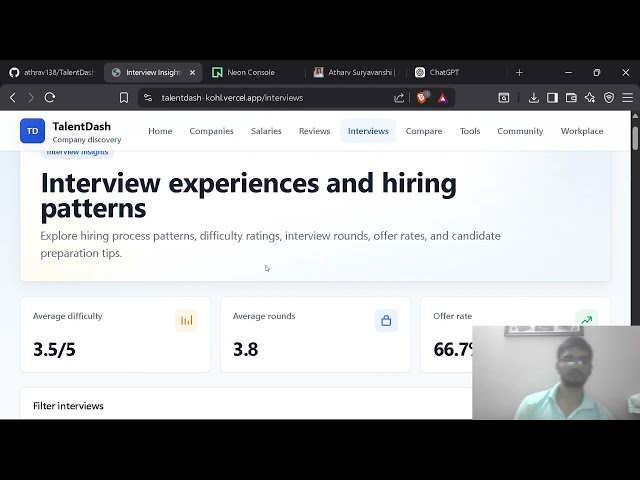This screenshot has width=640, height=480.
Task: Click the Offer rate trend arrow icon
Action: pos(587,320)
